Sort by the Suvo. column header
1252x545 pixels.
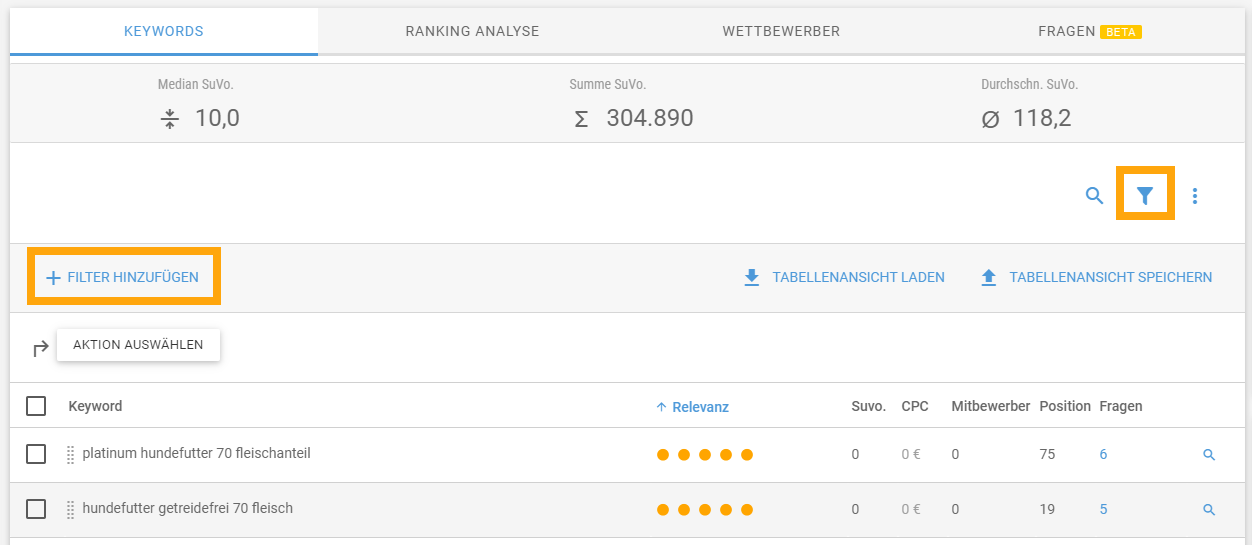(x=868, y=406)
